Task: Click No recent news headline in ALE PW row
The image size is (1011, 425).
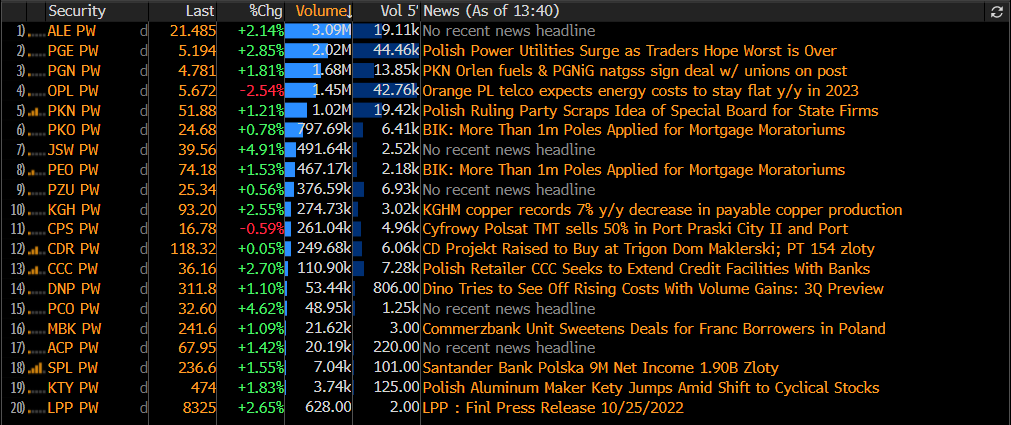Action: [509, 31]
